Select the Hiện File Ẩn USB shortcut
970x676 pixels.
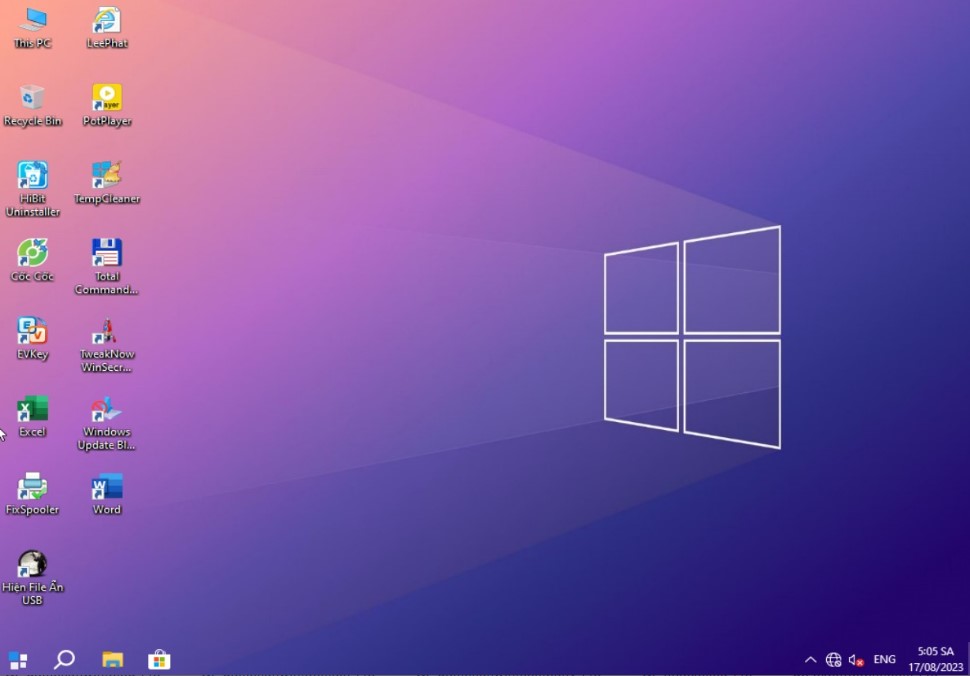click(x=32, y=578)
